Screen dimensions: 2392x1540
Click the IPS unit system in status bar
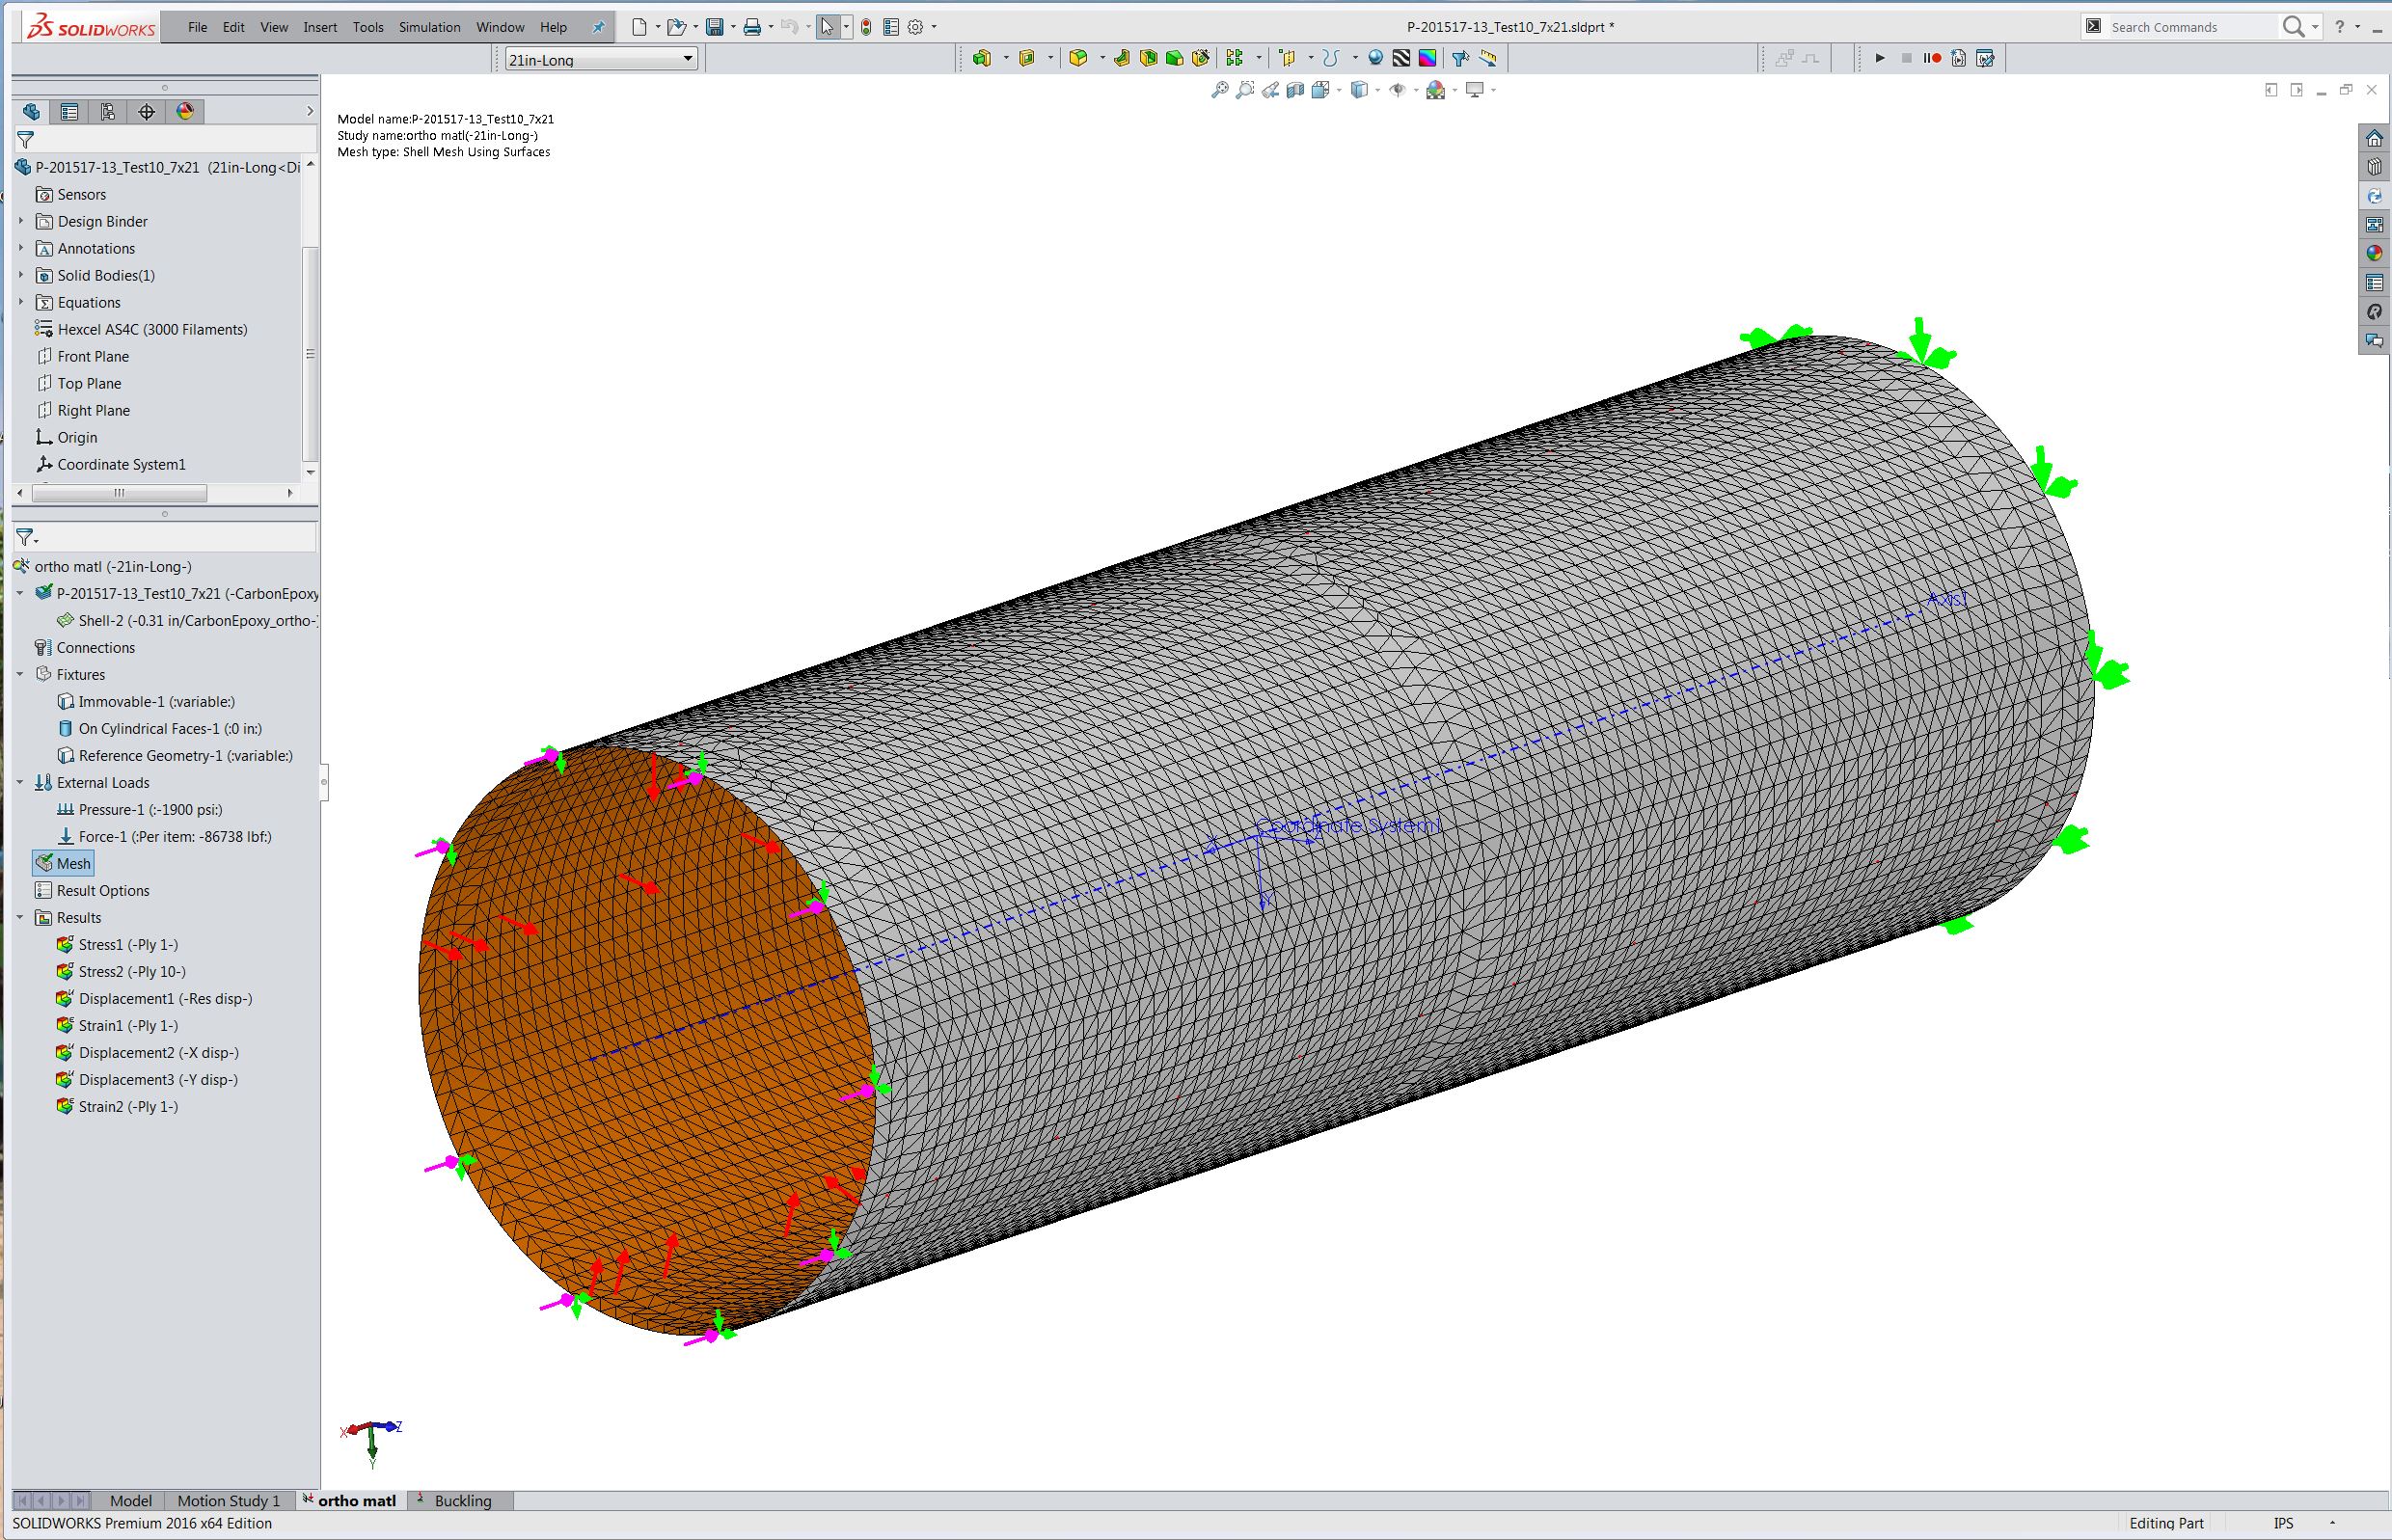2283,1523
